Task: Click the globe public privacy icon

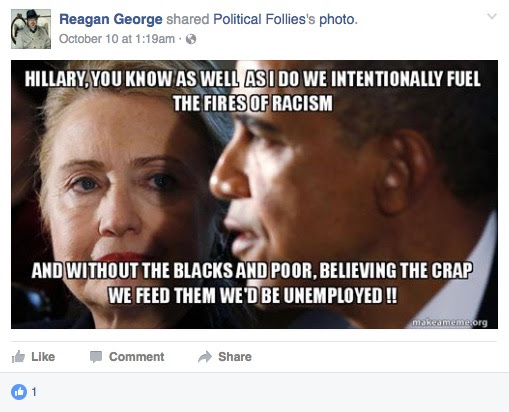Action: (191, 39)
